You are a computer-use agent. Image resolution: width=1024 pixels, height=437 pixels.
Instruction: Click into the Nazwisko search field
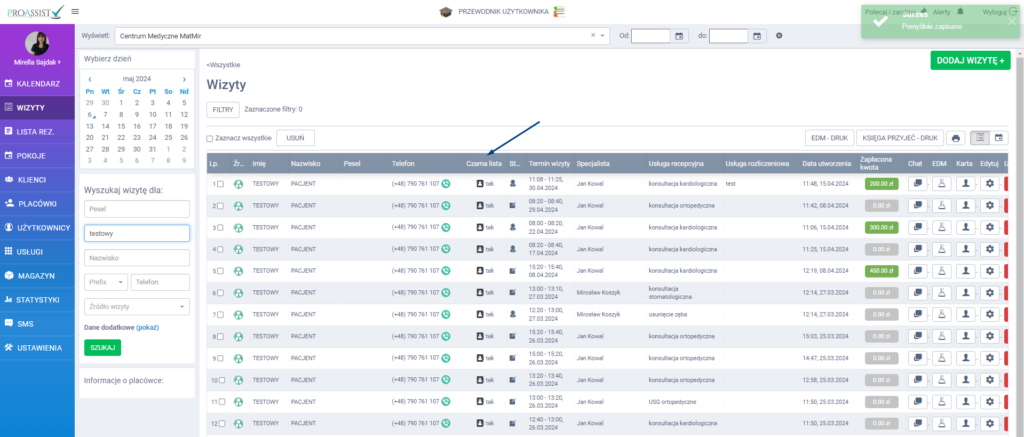[137, 258]
